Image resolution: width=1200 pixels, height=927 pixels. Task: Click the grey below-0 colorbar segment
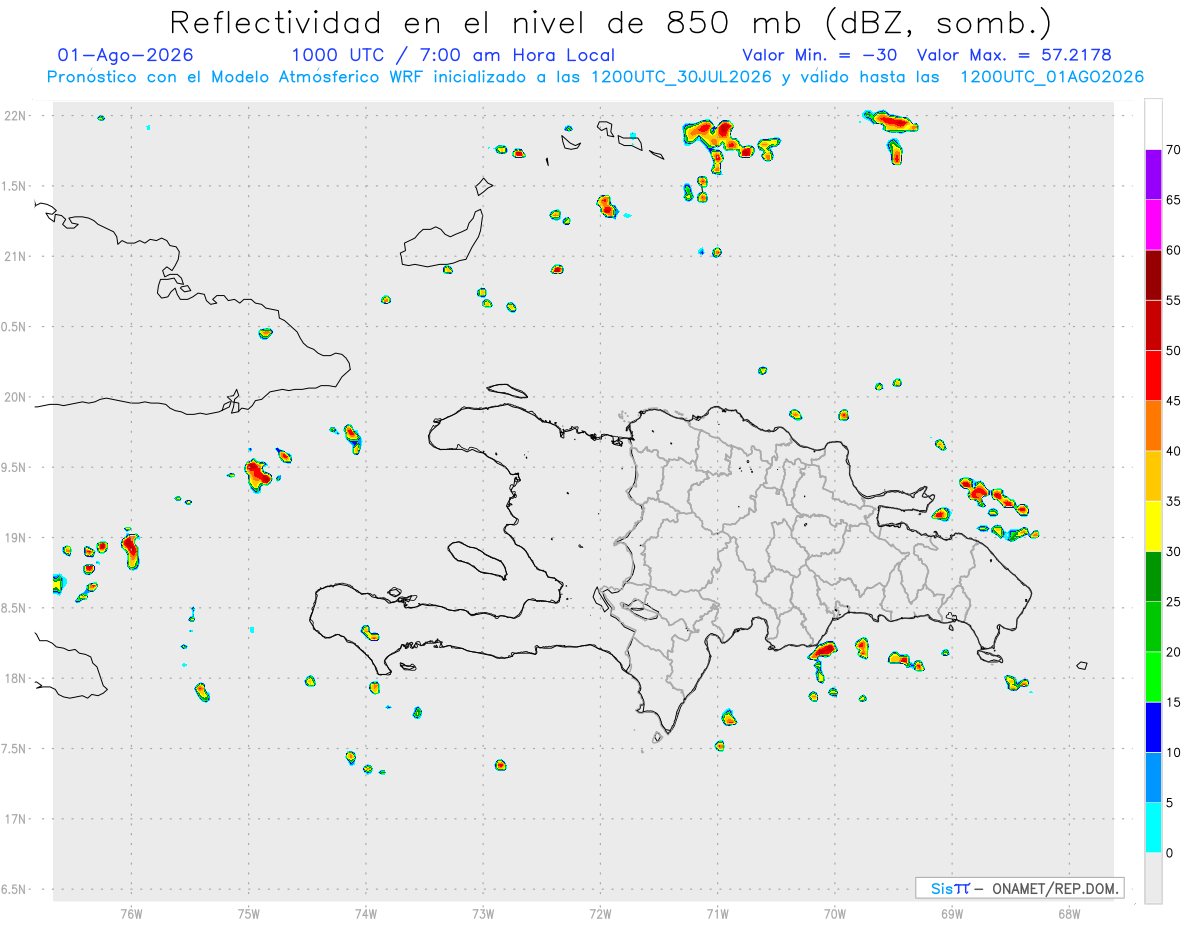(x=1153, y=878)
